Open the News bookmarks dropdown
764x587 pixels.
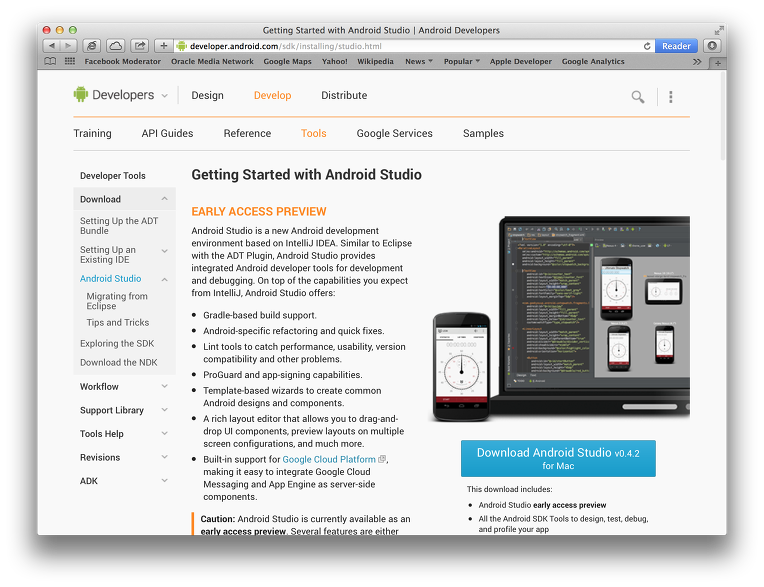click(419, 61)
